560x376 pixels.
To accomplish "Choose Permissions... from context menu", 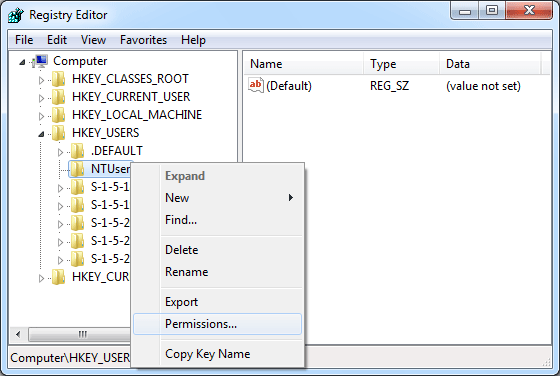I will click(218, 324).
